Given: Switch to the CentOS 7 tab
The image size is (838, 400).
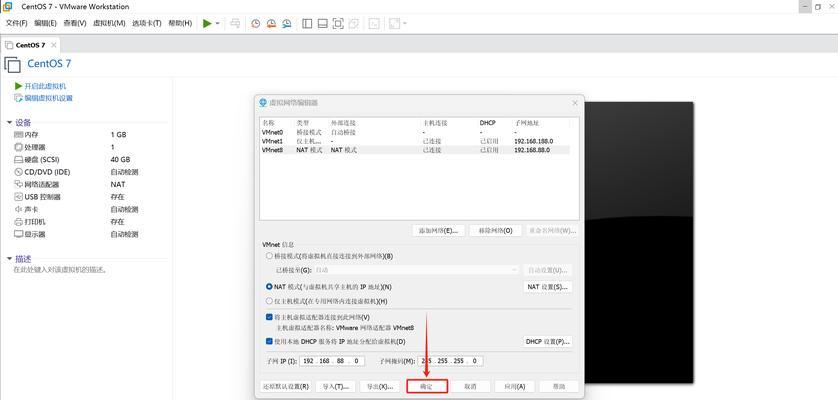Looking at the screenshot, I should [x=30, y=45].
